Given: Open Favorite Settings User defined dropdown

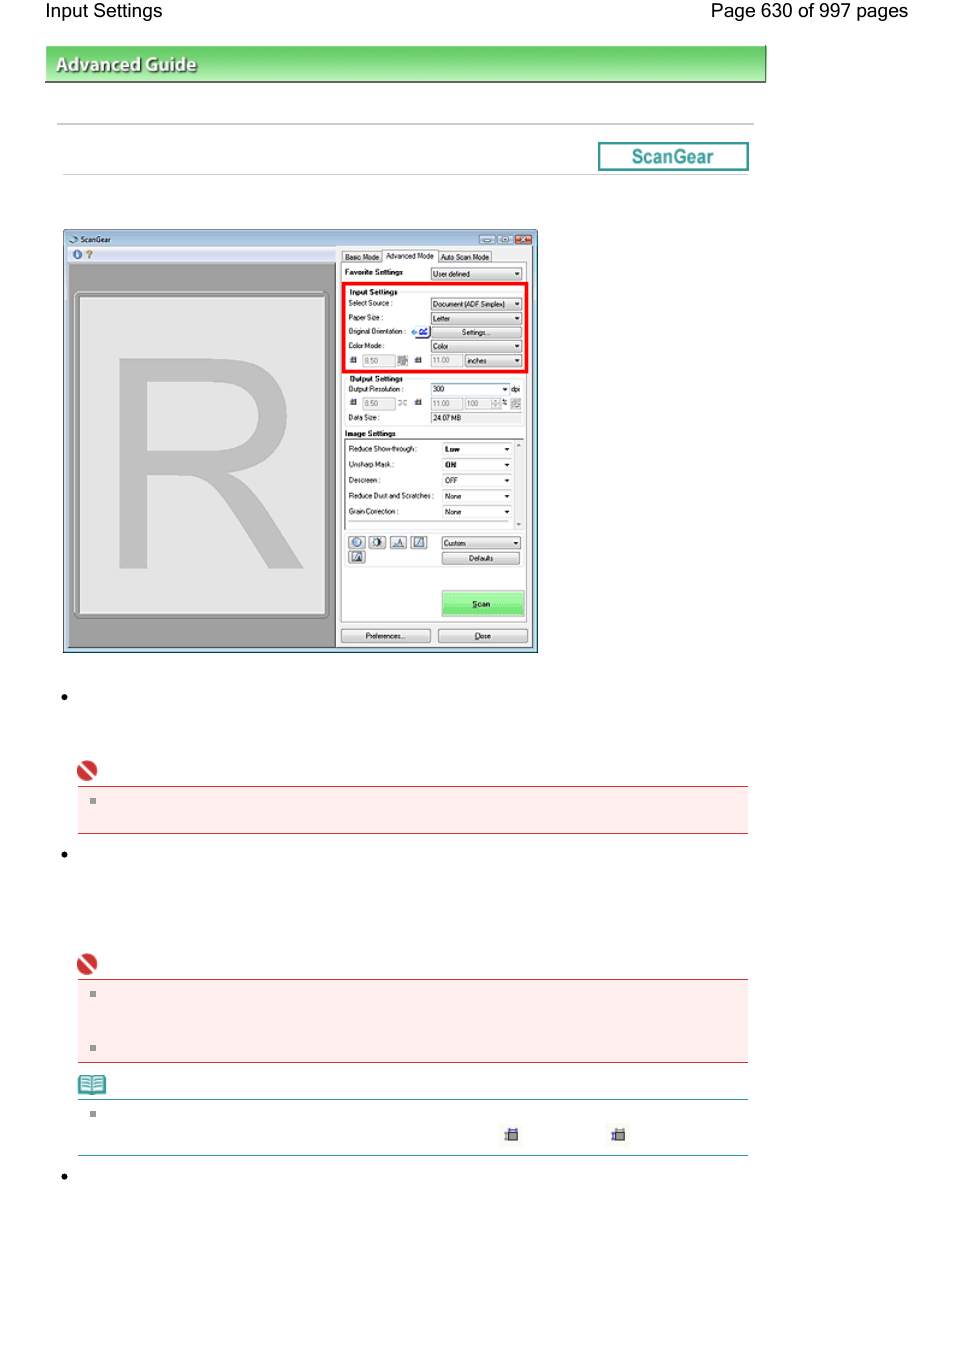Looking at the screenshot, I should coord(476,274).
